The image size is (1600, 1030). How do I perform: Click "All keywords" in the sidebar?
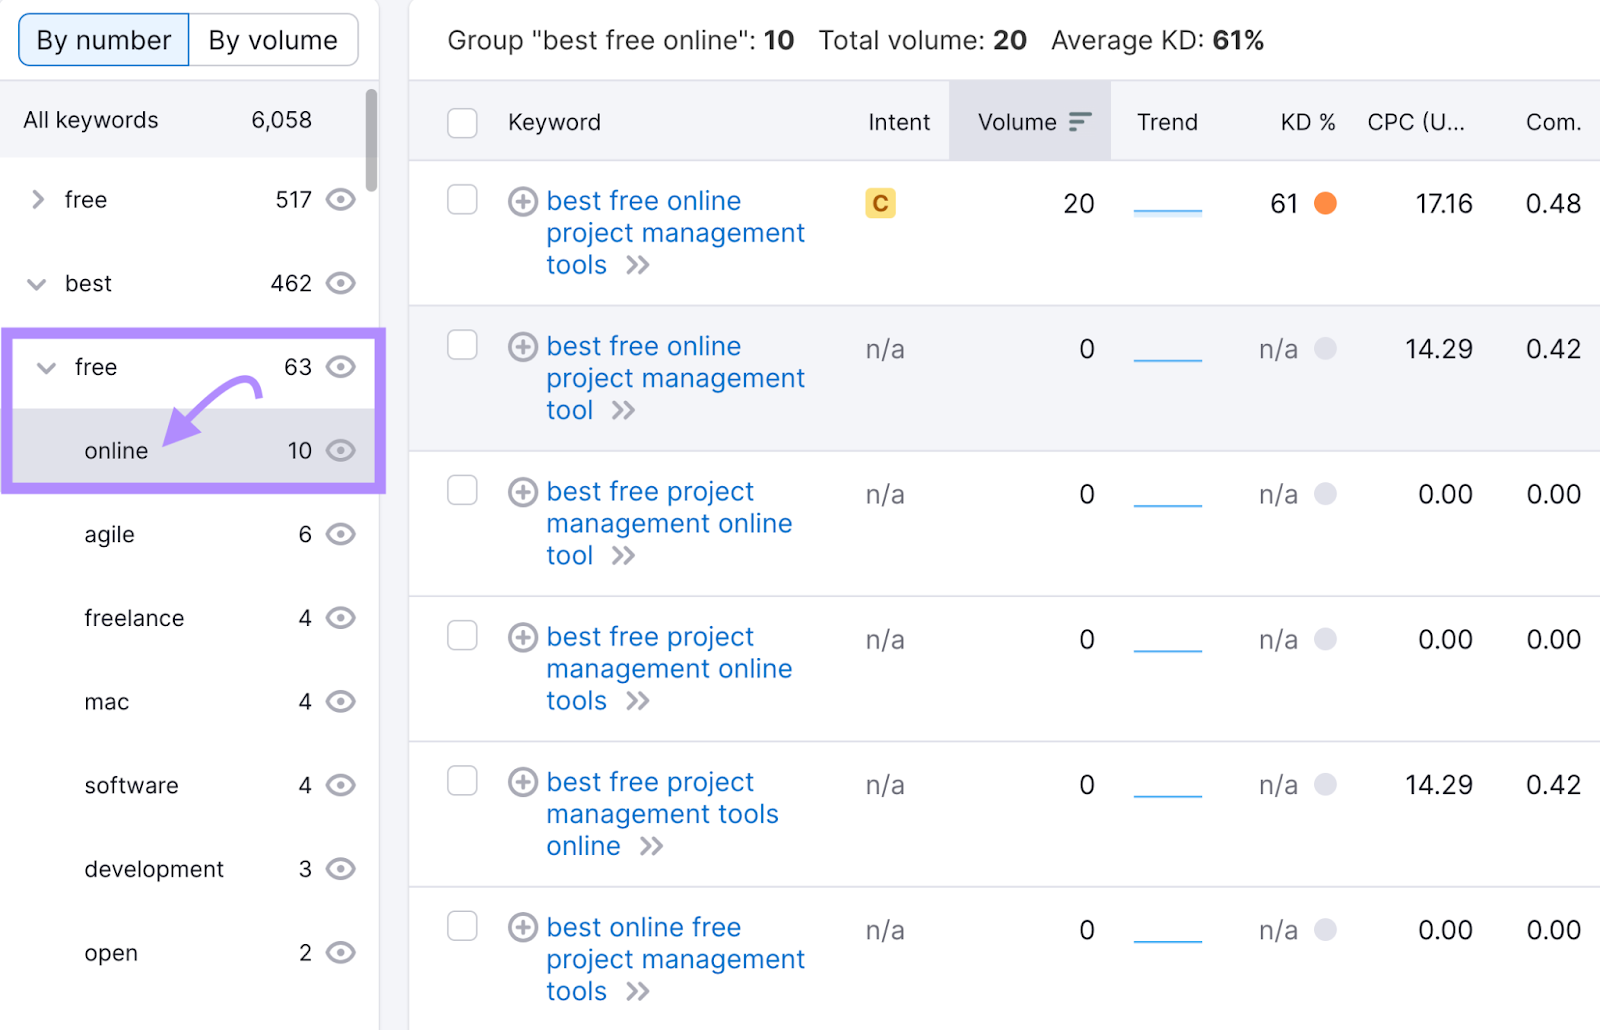tap(90, 120)
